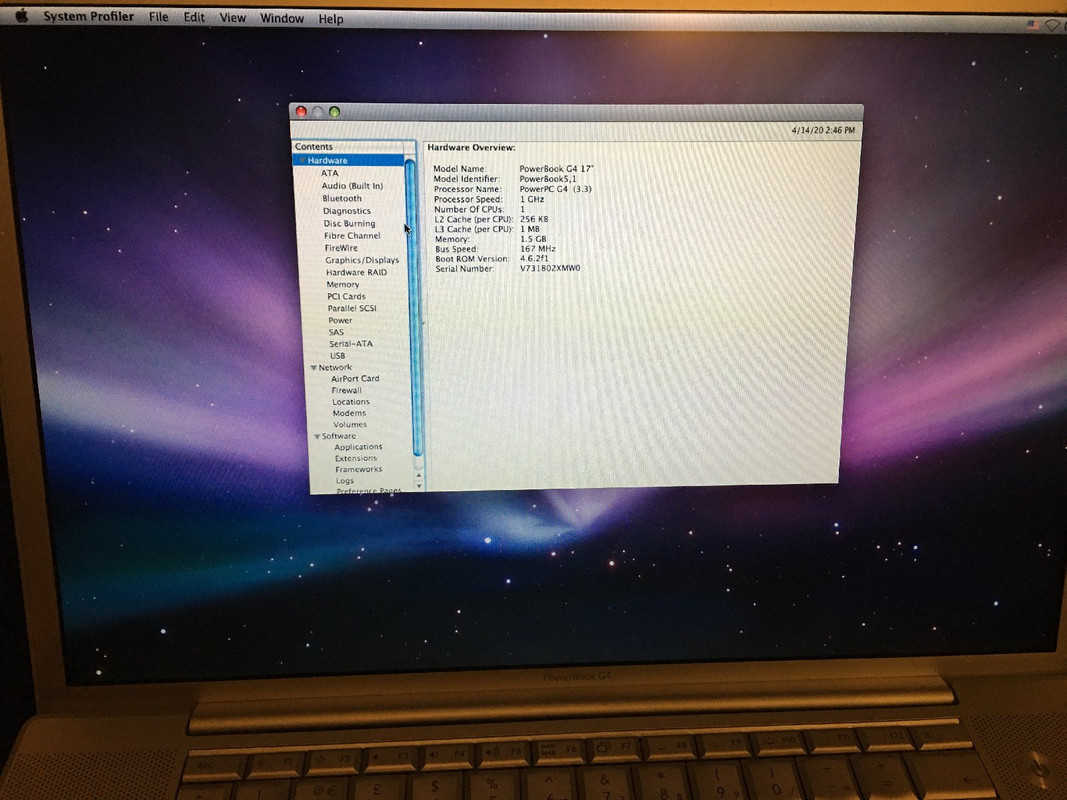1067x800 pixels.
Task: Select Bluetooth in hardware list
Action: [342, 198]
